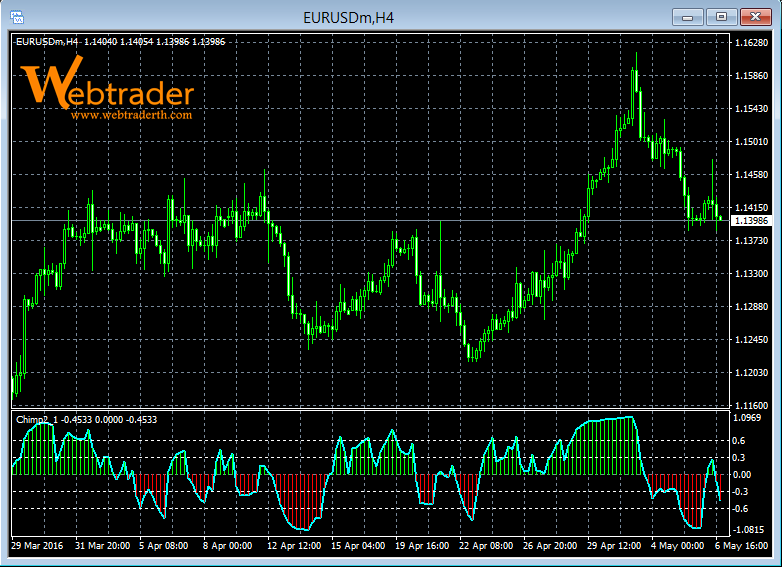
Task: Click the 1.13730 price scale value
Action: pos(752,240)
